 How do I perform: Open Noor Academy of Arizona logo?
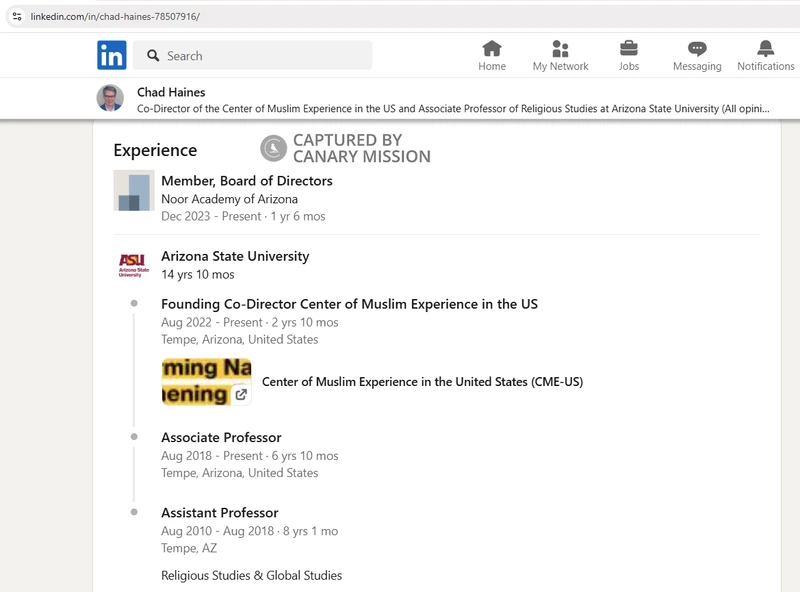coord(134,190)
